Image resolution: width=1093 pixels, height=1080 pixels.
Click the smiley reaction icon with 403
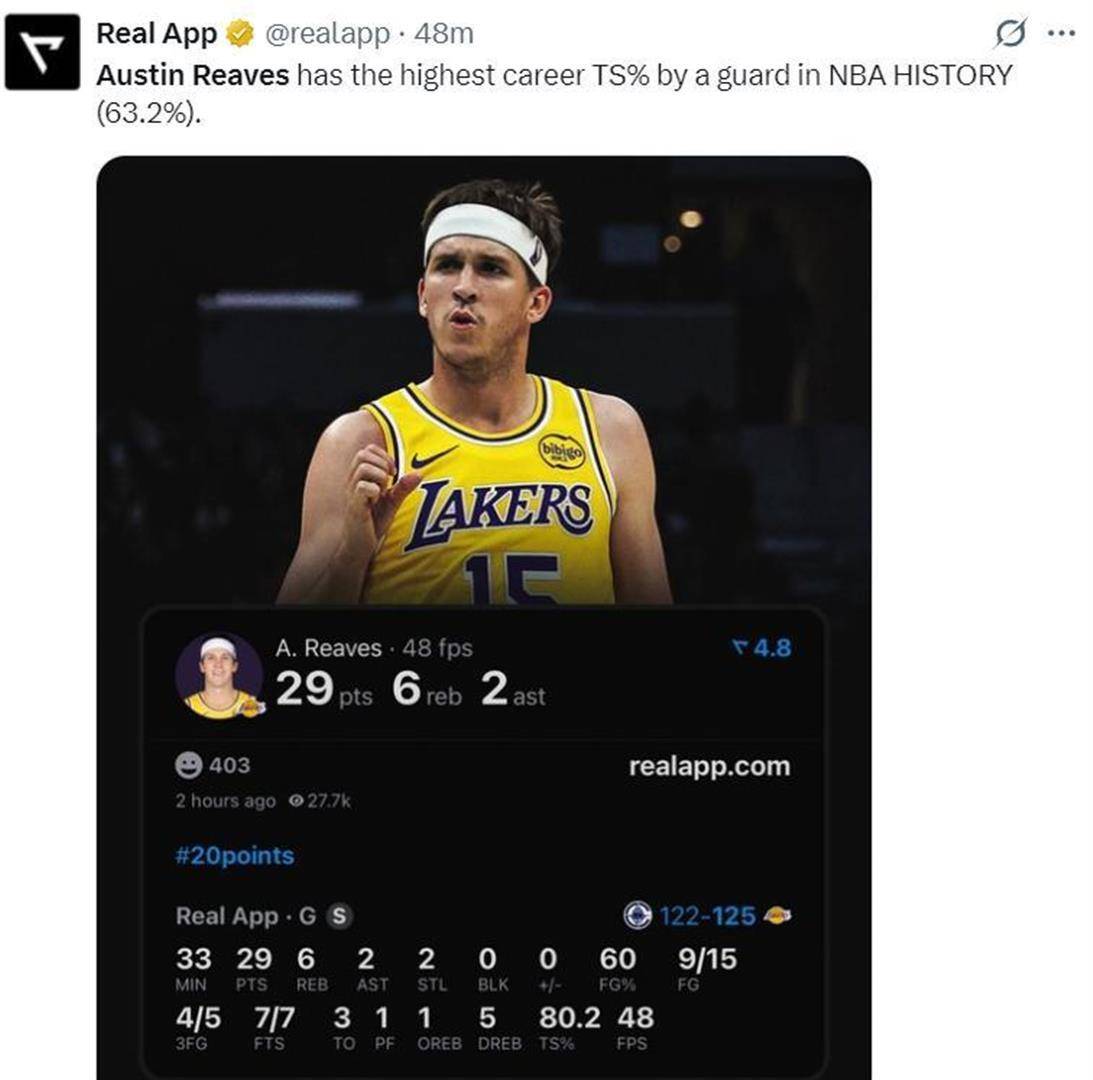[187, 766]
